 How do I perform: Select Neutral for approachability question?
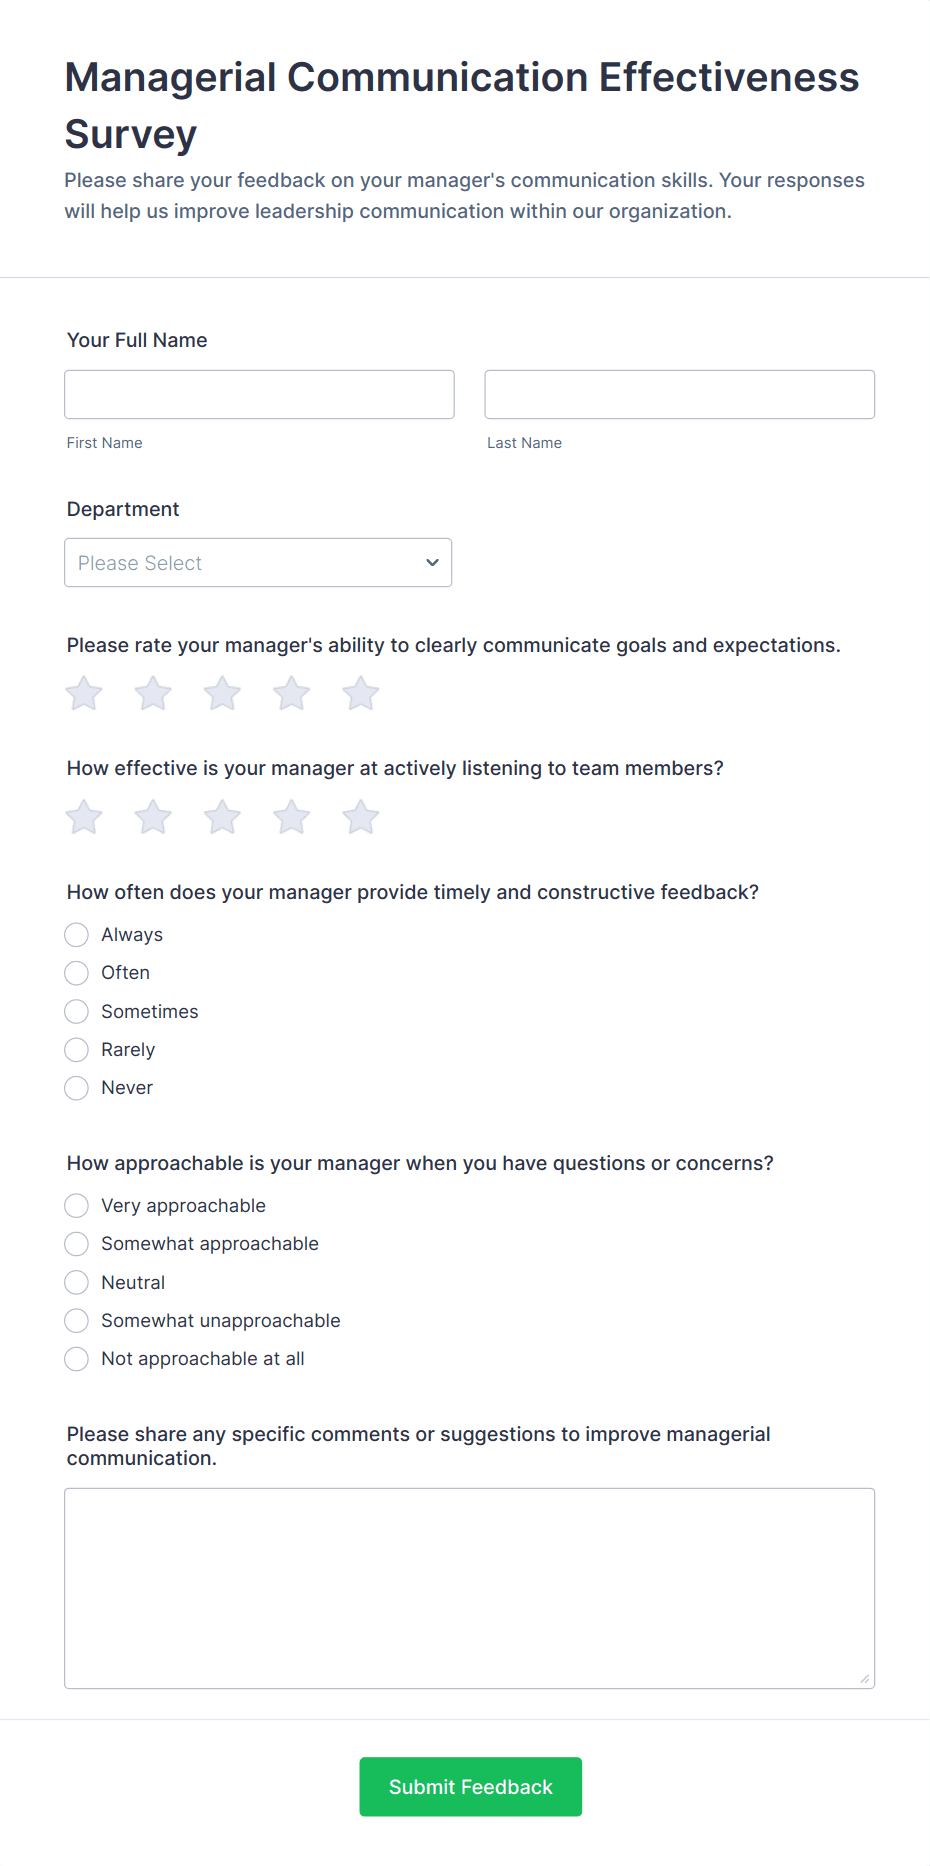point(76,1282)
